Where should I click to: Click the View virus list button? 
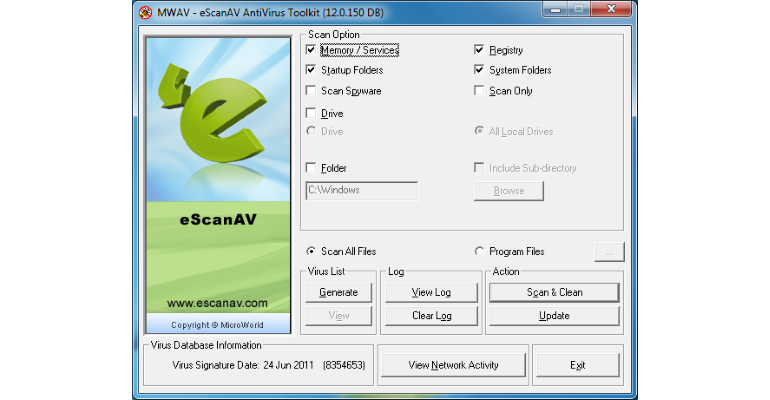[x=338, y=316]
